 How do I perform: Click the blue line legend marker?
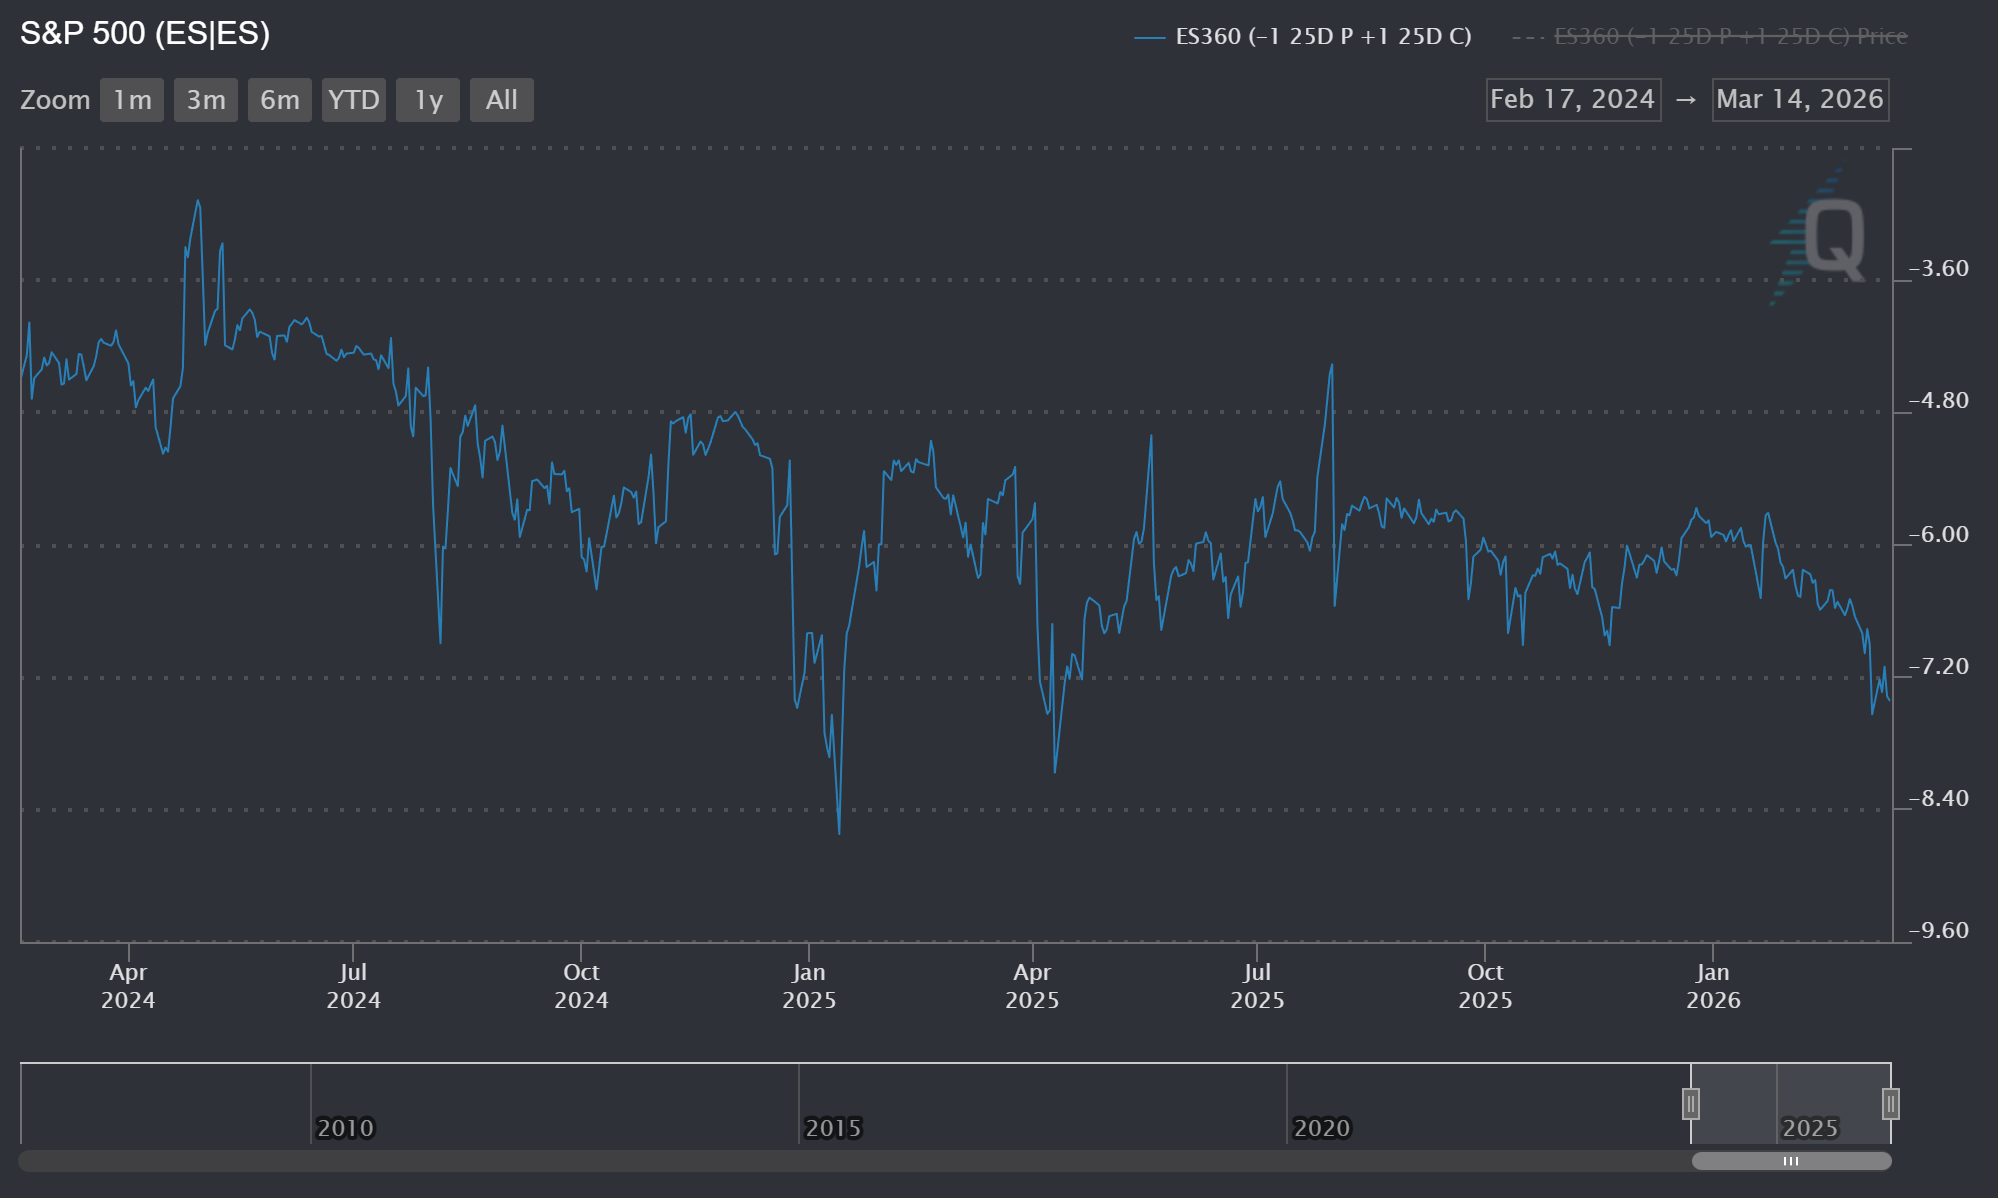(1150, 38)
